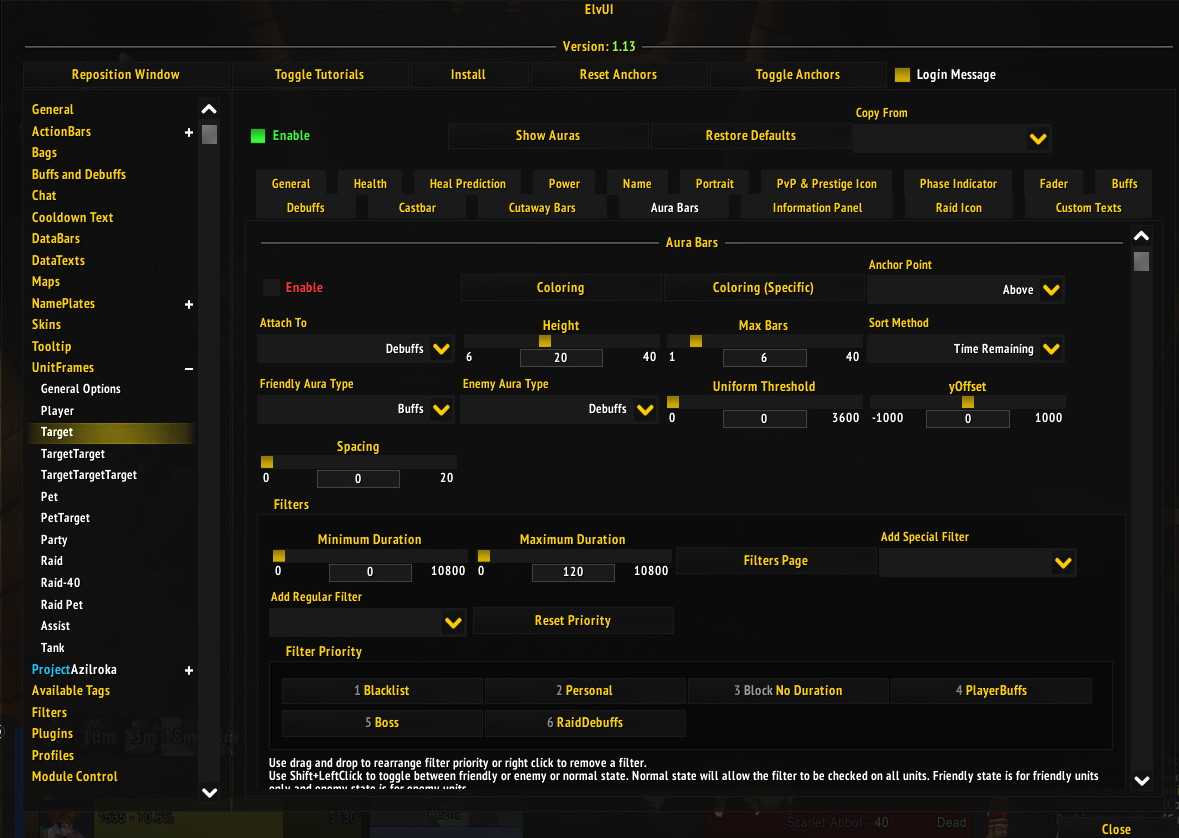Open the Filters Page button
The width and height of the screenshot is (1179, 838).
tap(775, 560)
